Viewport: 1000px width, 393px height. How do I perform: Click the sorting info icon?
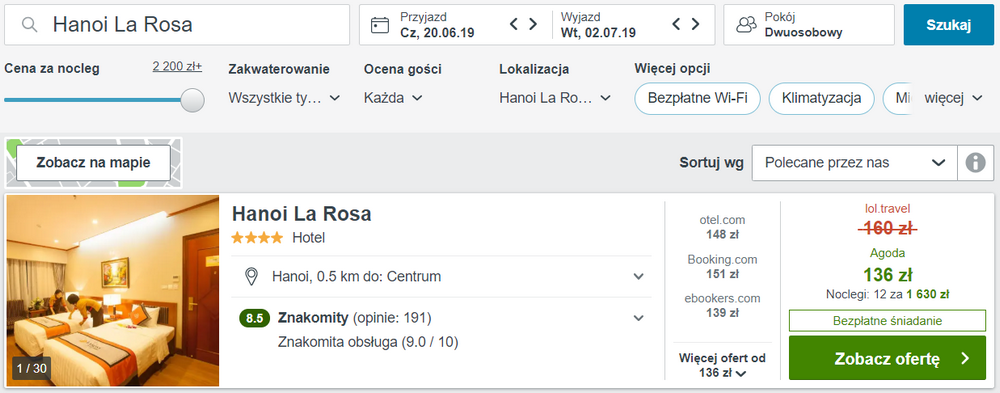pyautogui.click(x=975, y=163)
